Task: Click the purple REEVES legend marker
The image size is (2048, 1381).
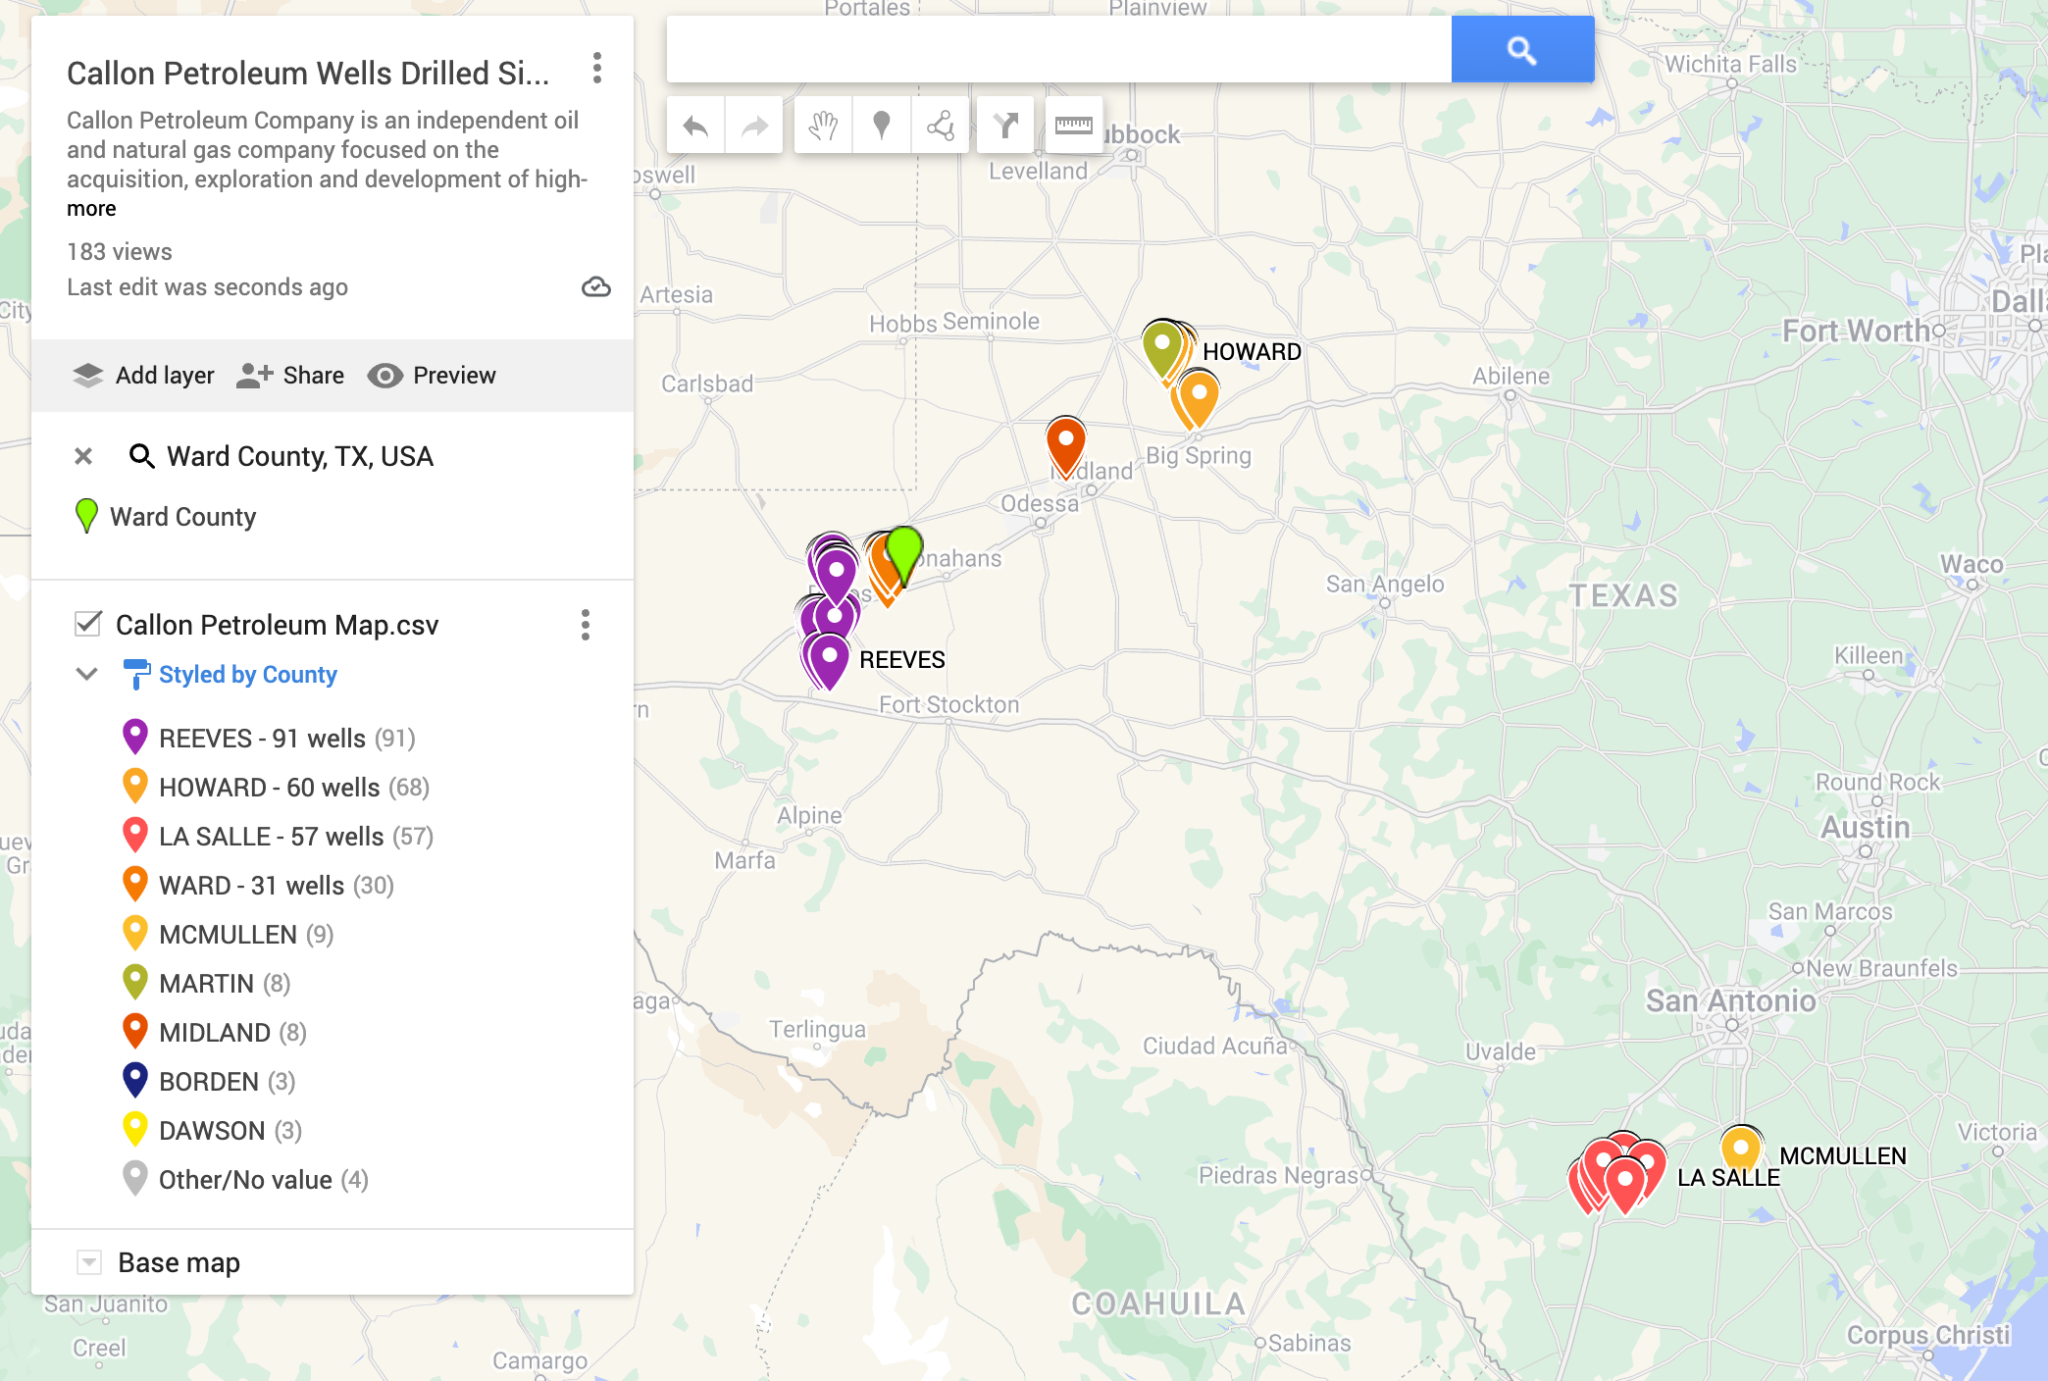Action: [x=135, y=737]
